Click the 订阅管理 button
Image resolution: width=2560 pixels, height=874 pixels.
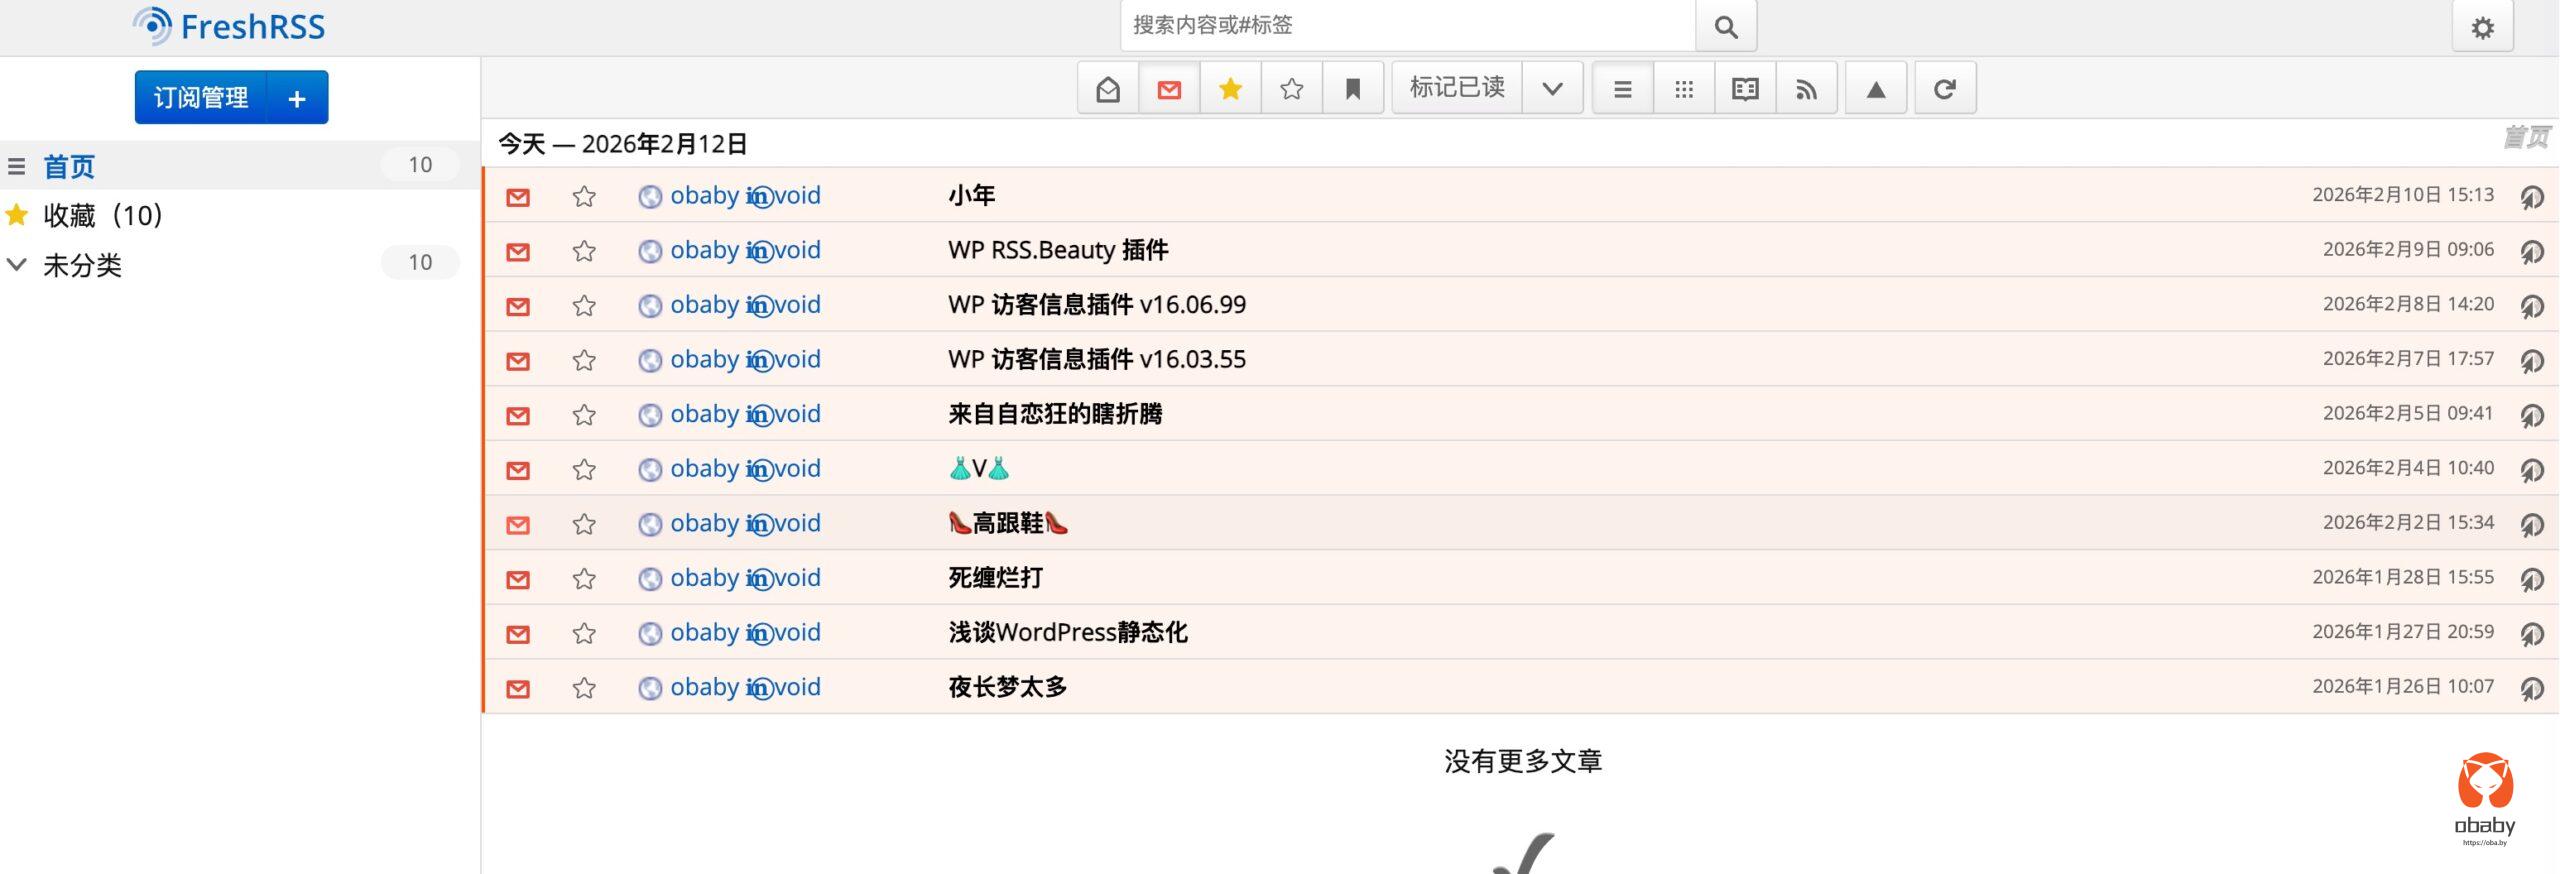(200, 98)
